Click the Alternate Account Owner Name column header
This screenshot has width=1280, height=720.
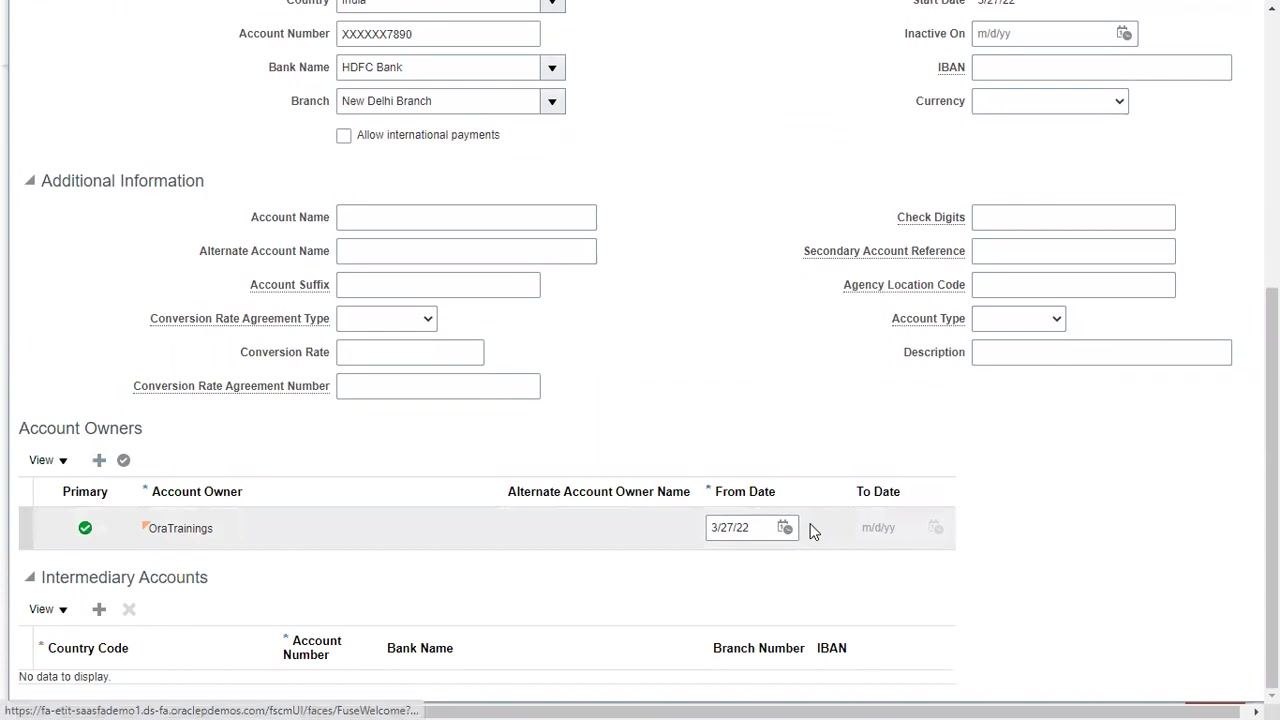point(599,492)
